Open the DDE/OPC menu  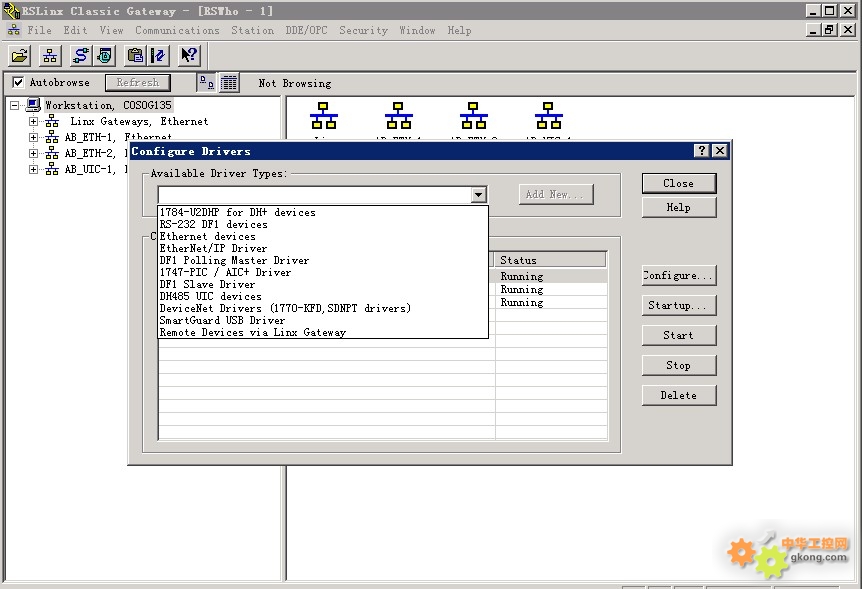(x=306, y=30)
